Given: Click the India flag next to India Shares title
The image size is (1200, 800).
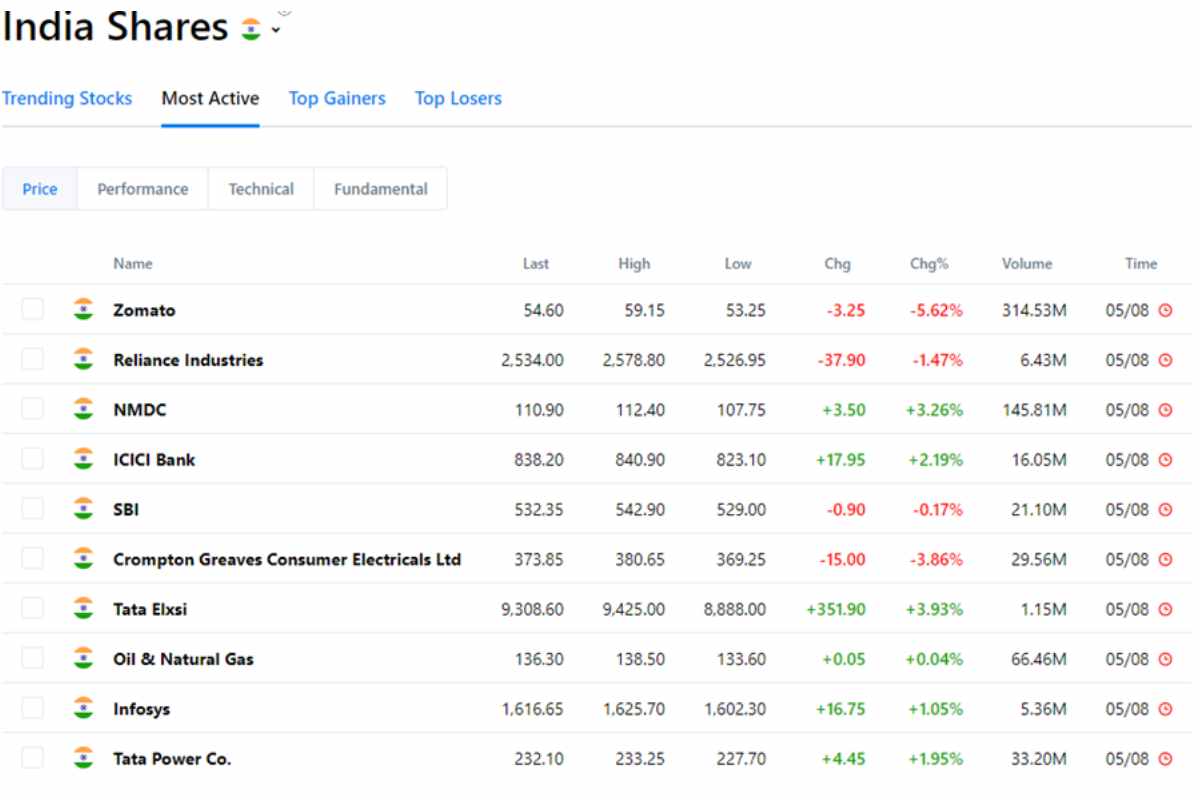Looking at the screenshot, I should [250, 30].
